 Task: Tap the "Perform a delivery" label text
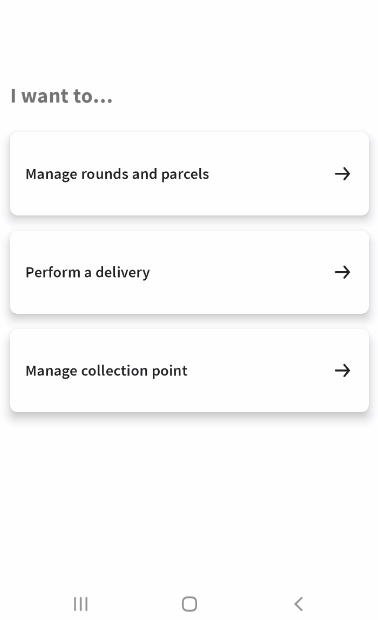click(88, 272)
